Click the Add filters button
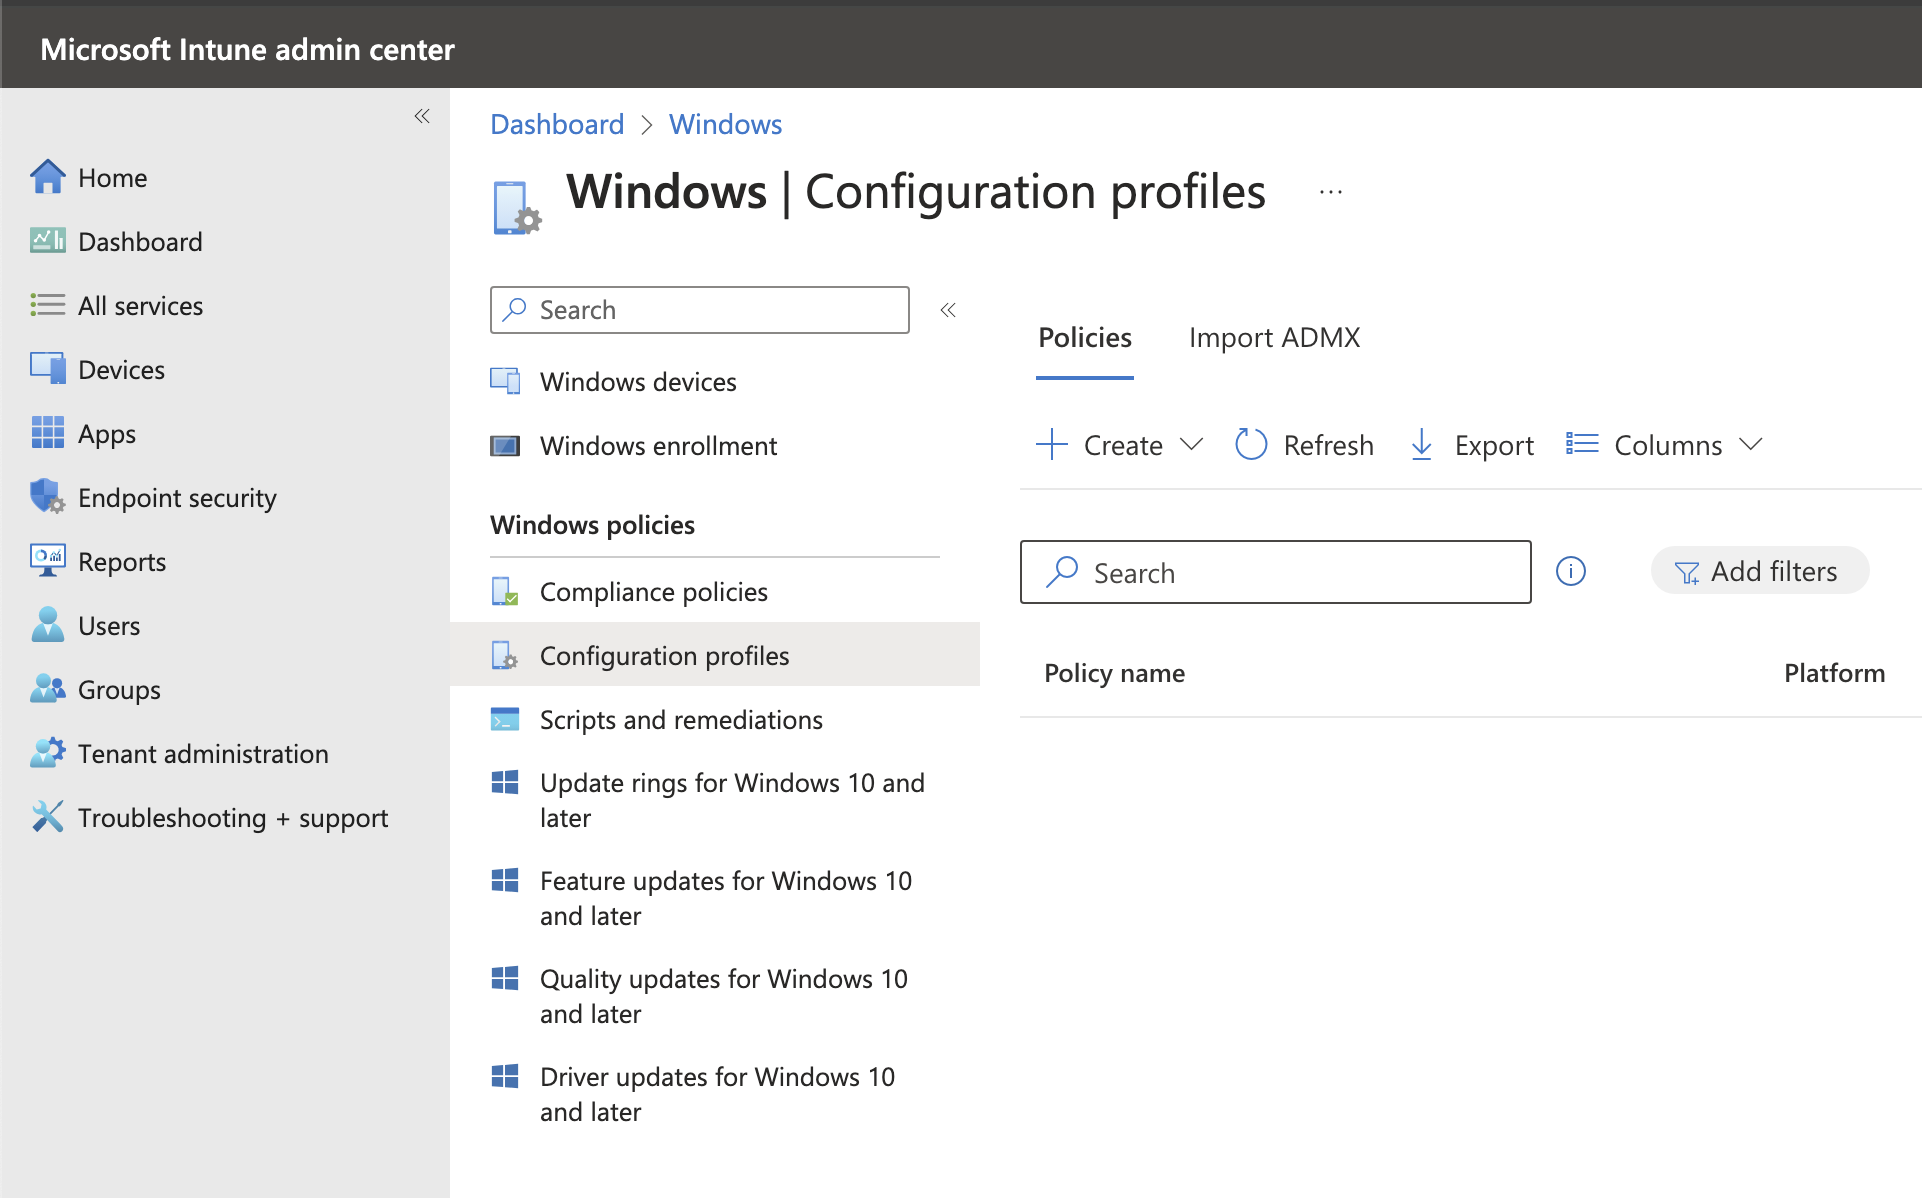Screen dimensions: 1922x1198 click(x=1758, y=570)
